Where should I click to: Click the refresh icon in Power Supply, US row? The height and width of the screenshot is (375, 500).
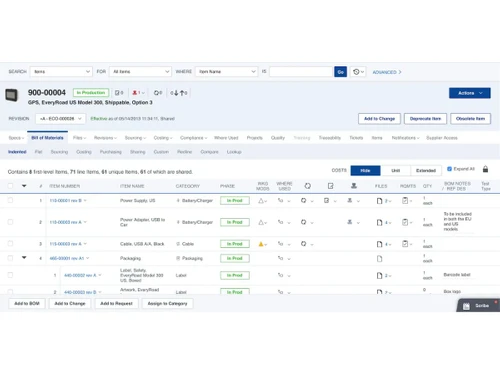click(303, 200)
